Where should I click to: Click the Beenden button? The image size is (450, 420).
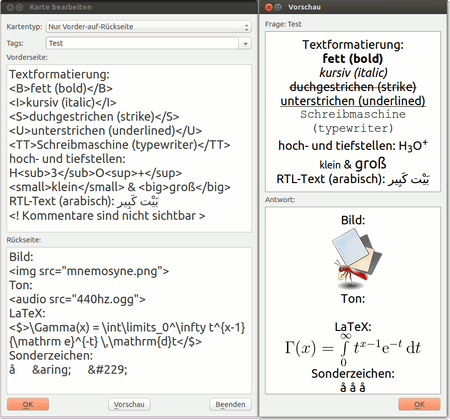[230, 404]
